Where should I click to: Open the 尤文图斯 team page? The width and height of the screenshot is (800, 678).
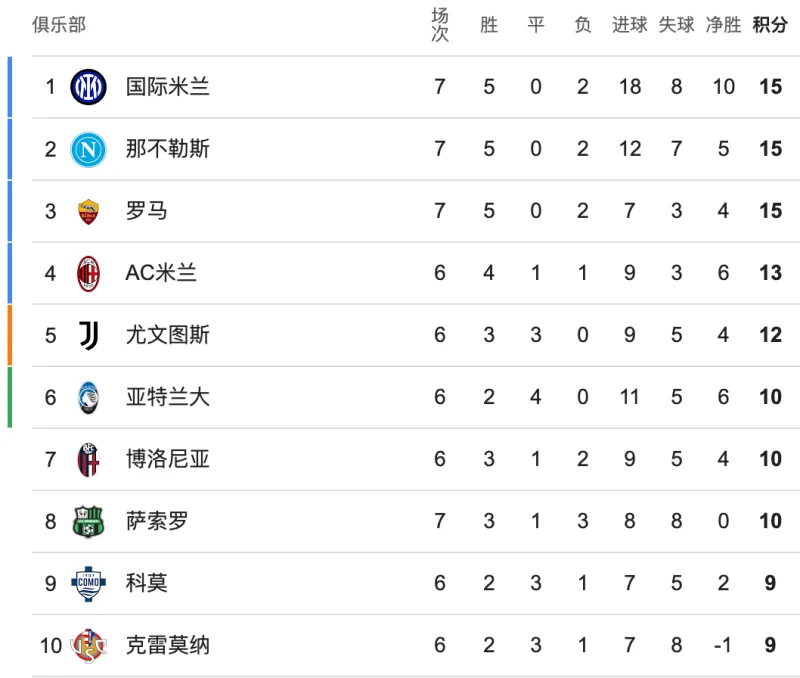tap(167, 335)
